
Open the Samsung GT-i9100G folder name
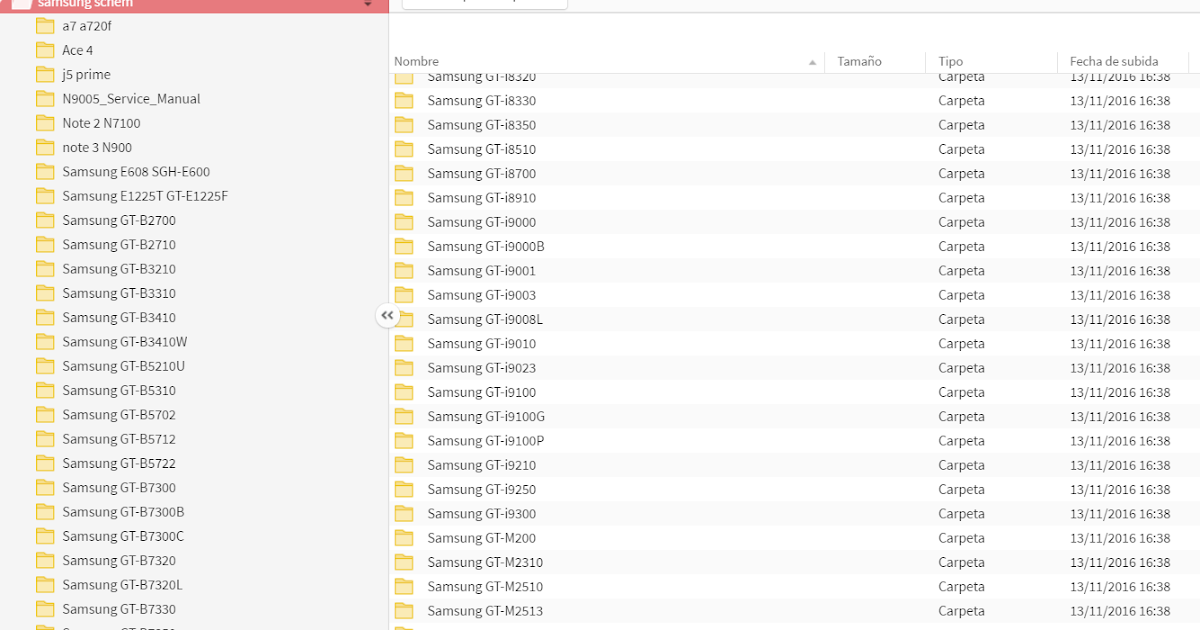(486, 416)
